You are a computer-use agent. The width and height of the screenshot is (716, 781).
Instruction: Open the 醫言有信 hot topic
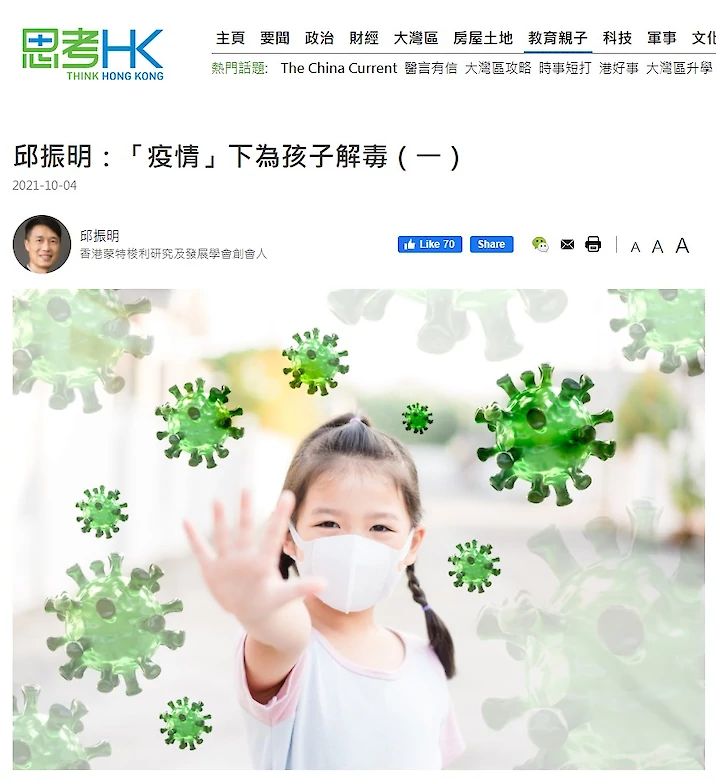click(431, 68)
